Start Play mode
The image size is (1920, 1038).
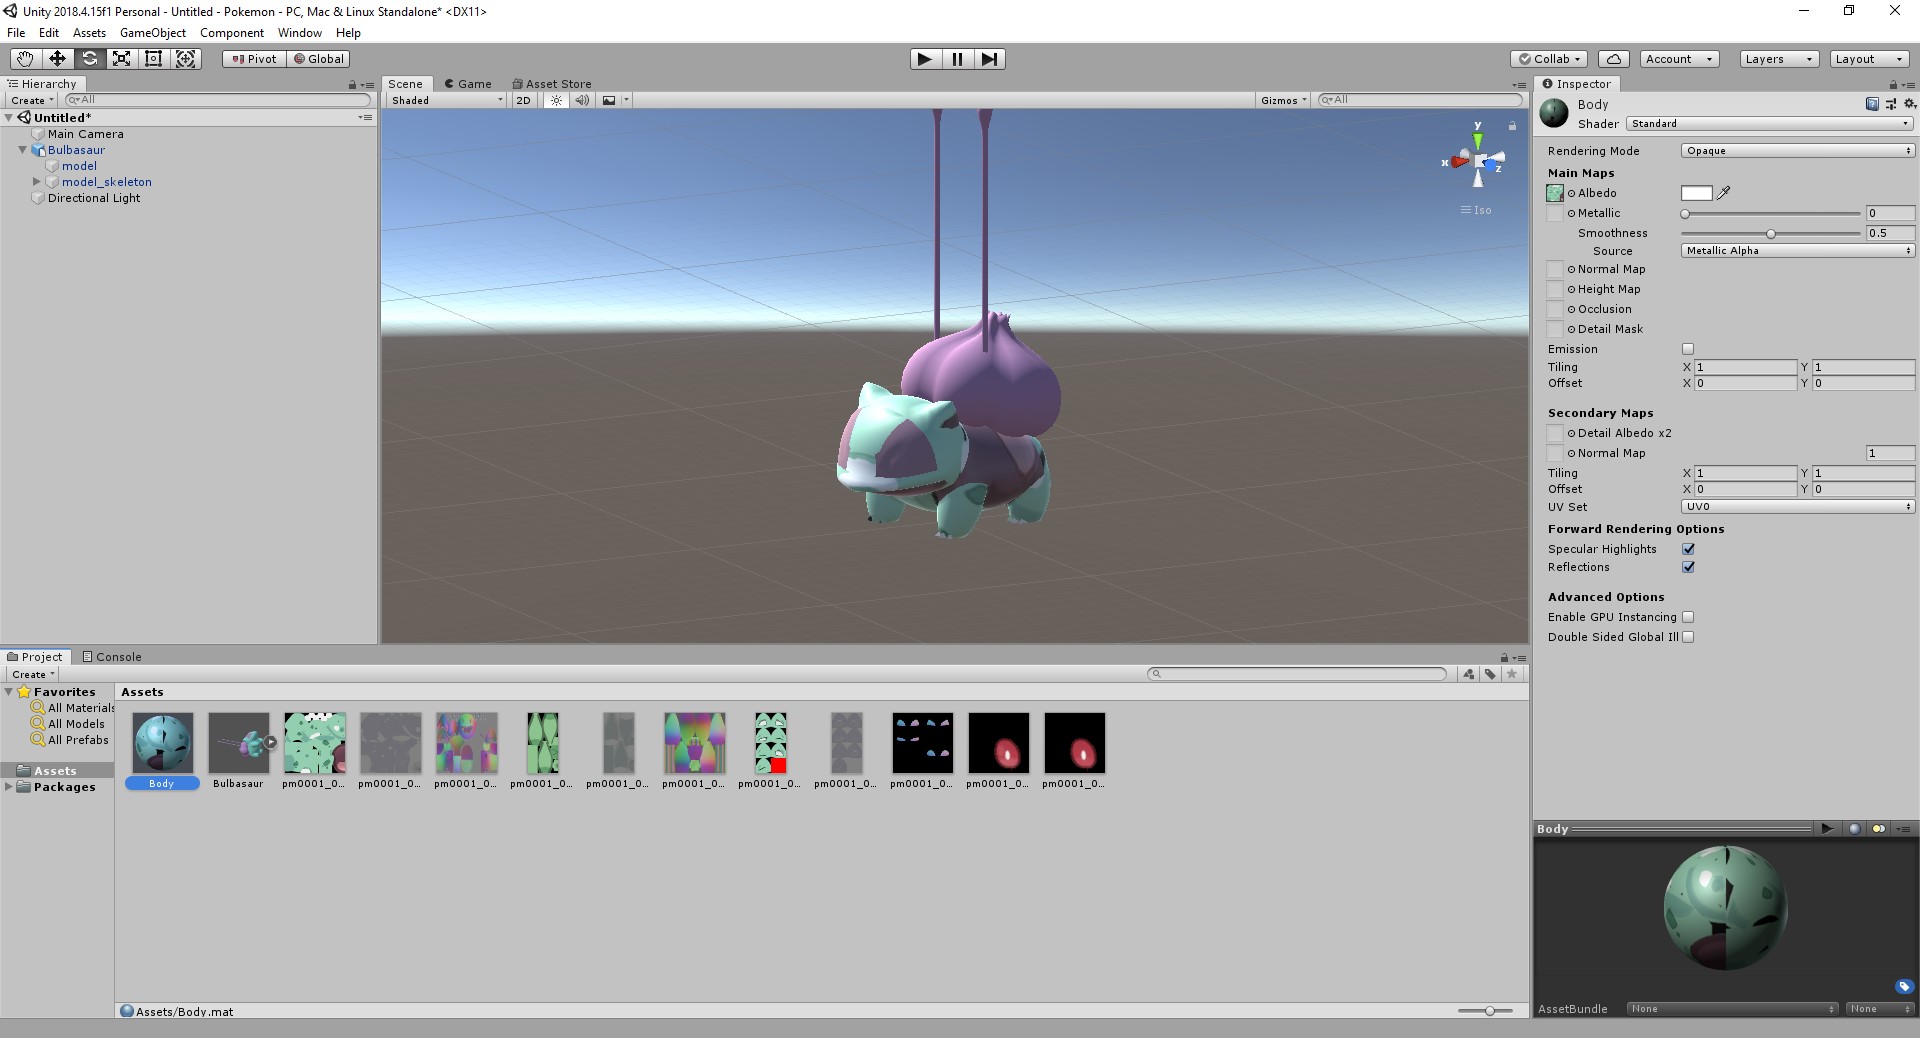point(925,59)
